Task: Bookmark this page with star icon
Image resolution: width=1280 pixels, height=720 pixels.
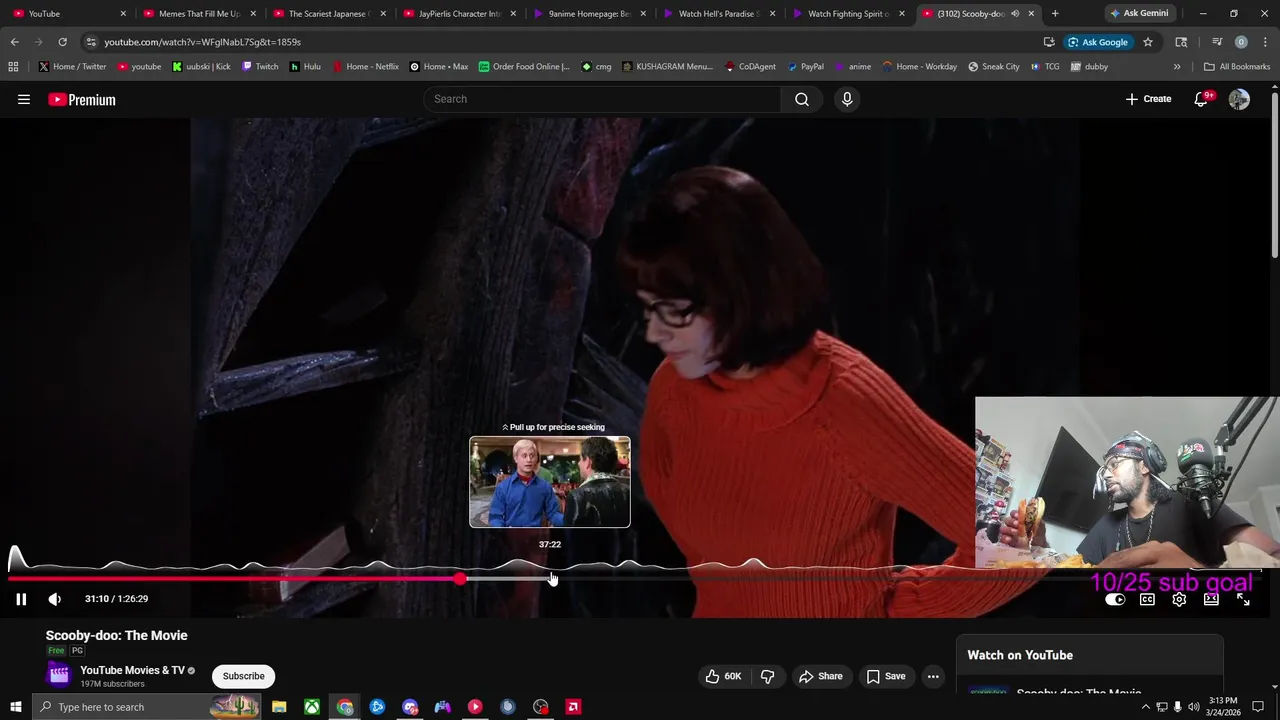Action: point(1148,42)
